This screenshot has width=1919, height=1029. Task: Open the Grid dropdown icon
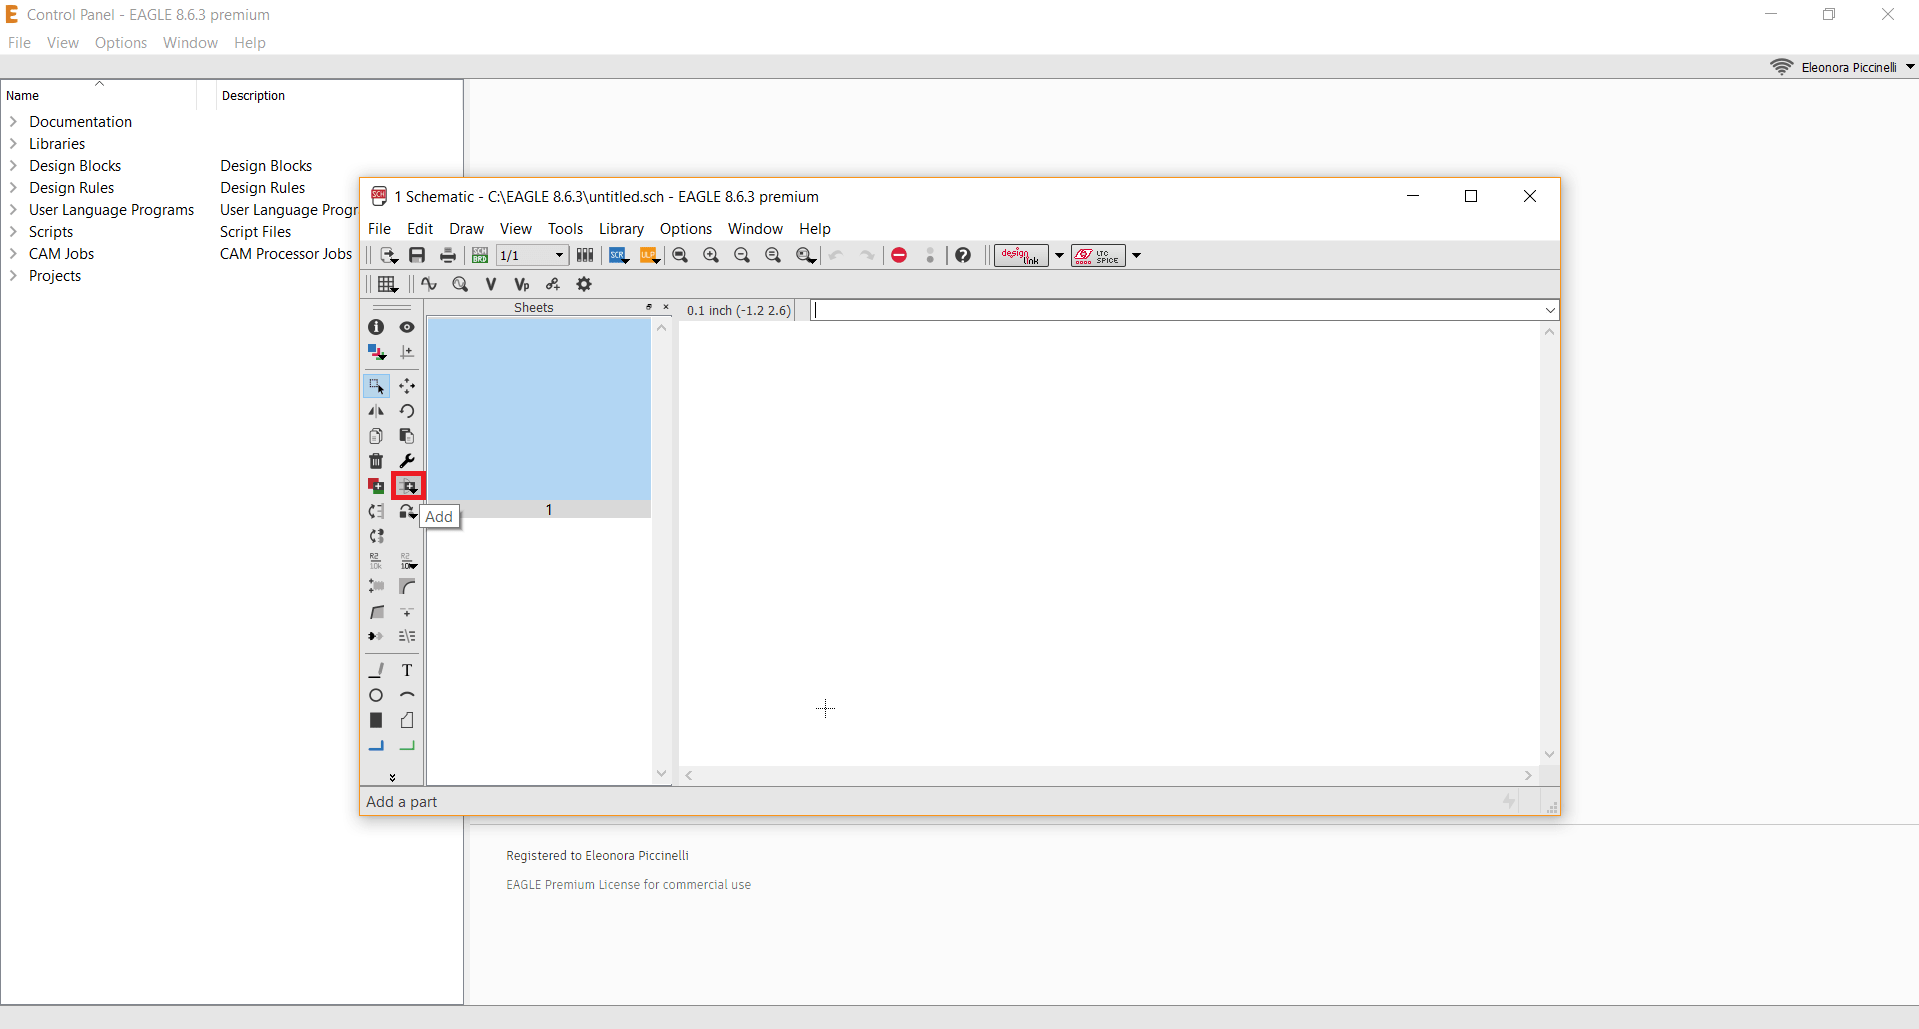pyautogui.click(x=388, y=284)
